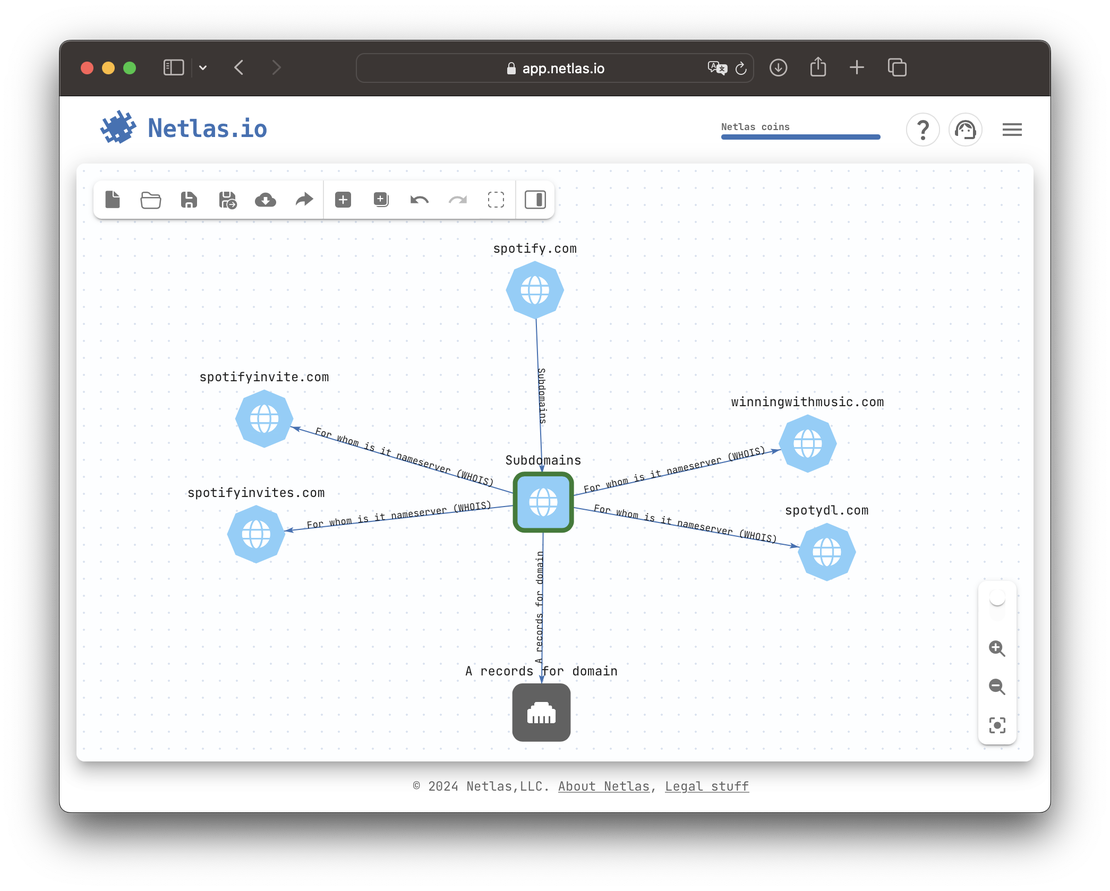Open the About Netlas link

click(604, 786)
